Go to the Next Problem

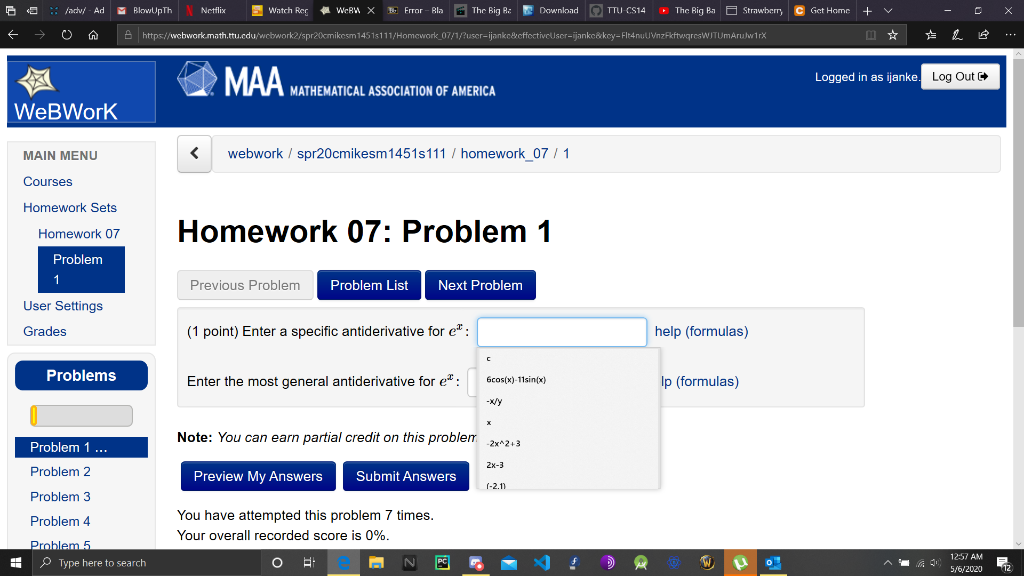point(480,285)
